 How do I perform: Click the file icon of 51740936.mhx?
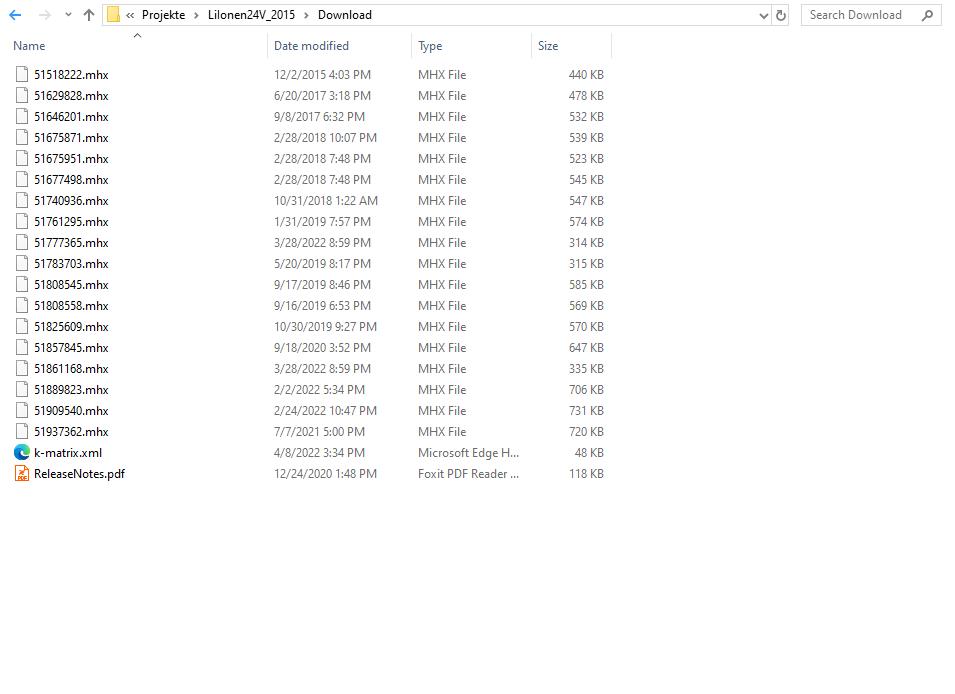(x=22, y=200)
